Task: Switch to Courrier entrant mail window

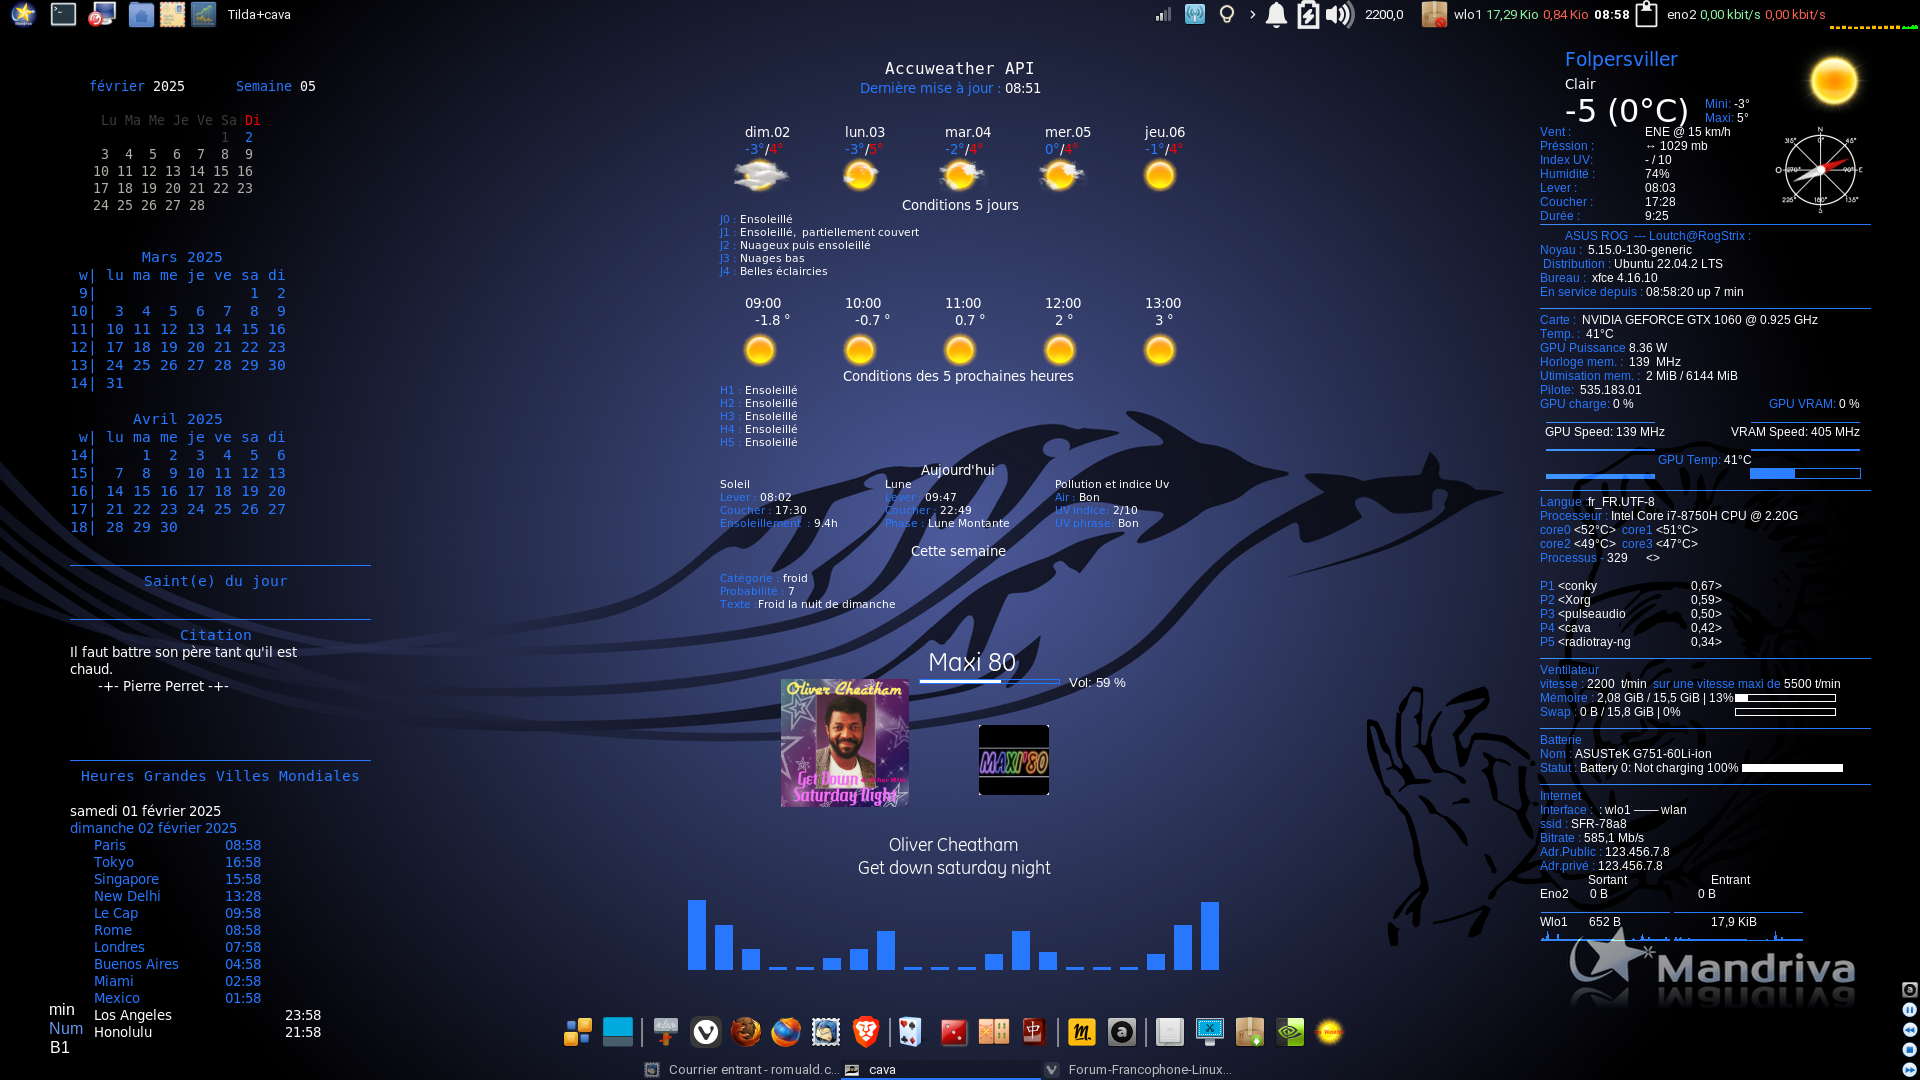Action: (x=741, y=1069)
